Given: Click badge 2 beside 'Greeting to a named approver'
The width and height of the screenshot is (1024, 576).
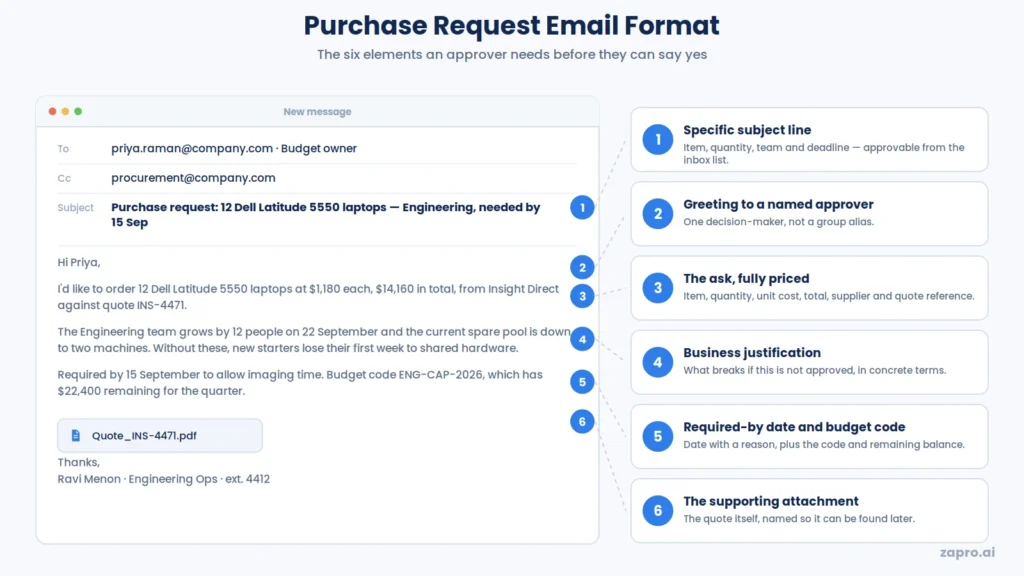Looking at the screenshot, I should click(658, 214).
